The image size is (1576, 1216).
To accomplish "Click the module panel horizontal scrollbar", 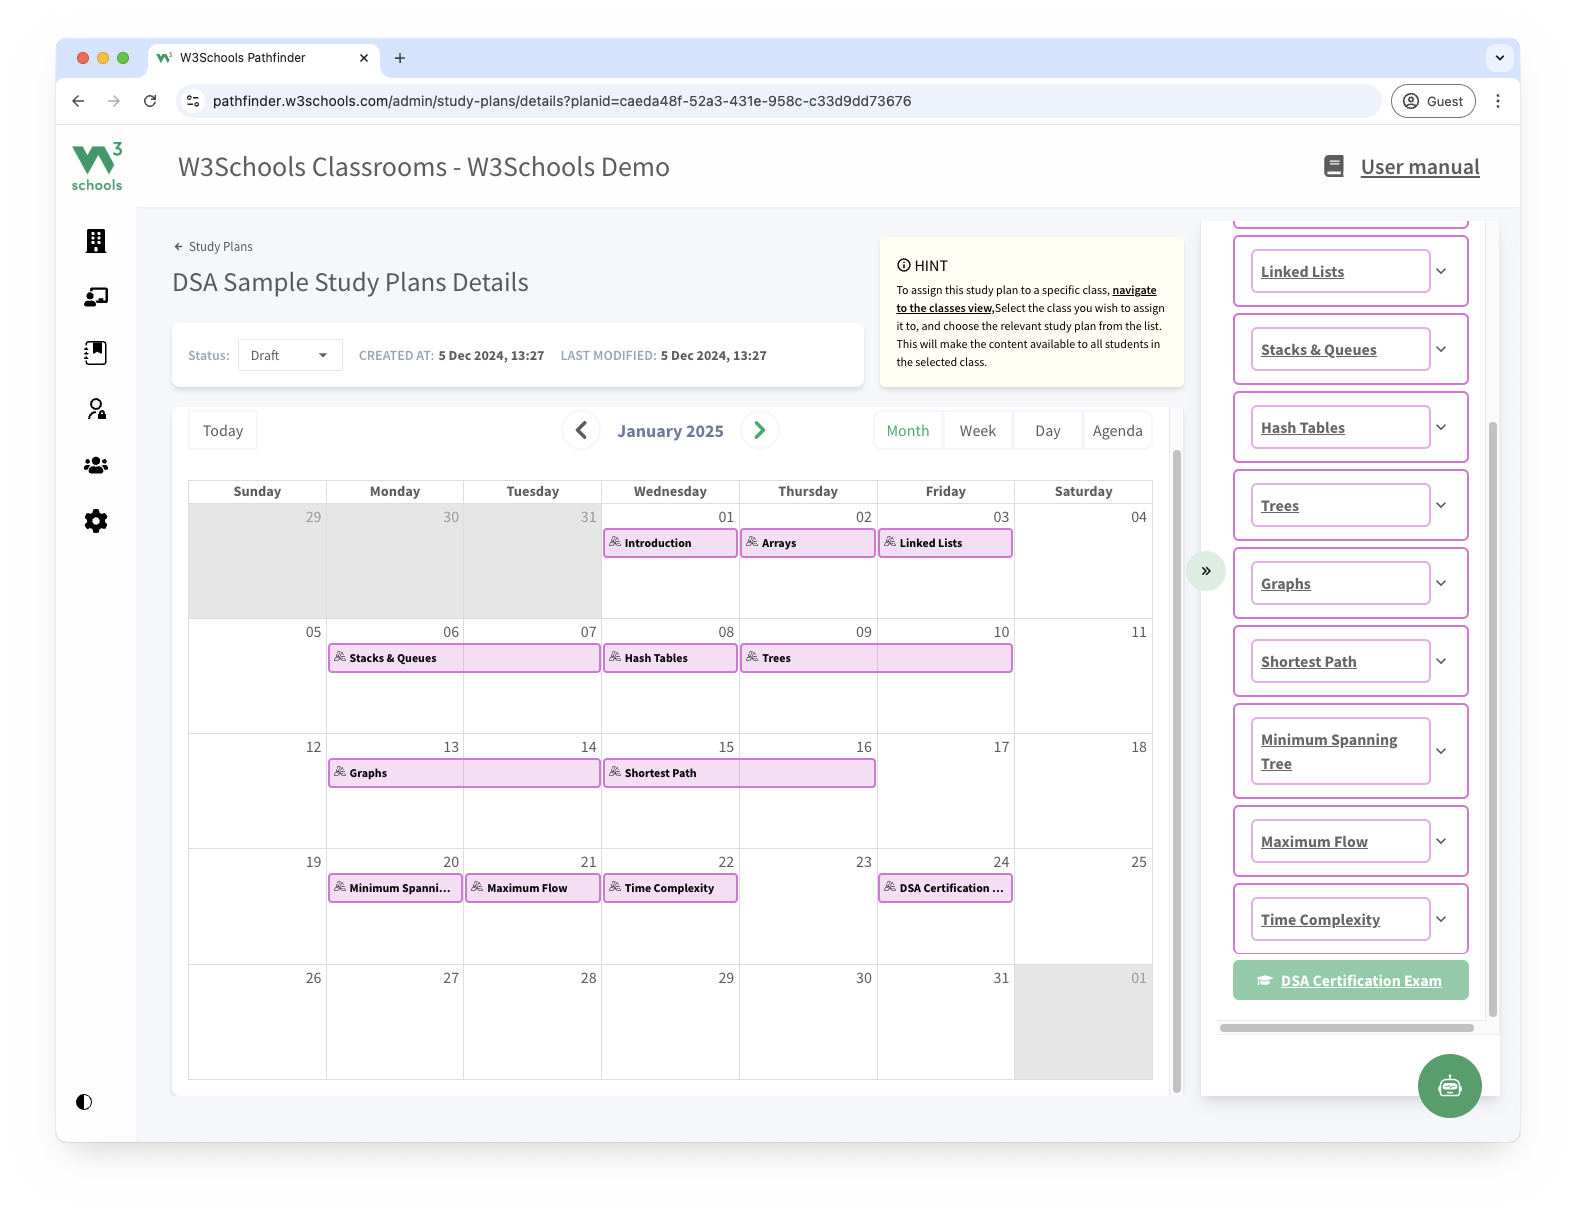I will point(1346,1028).
